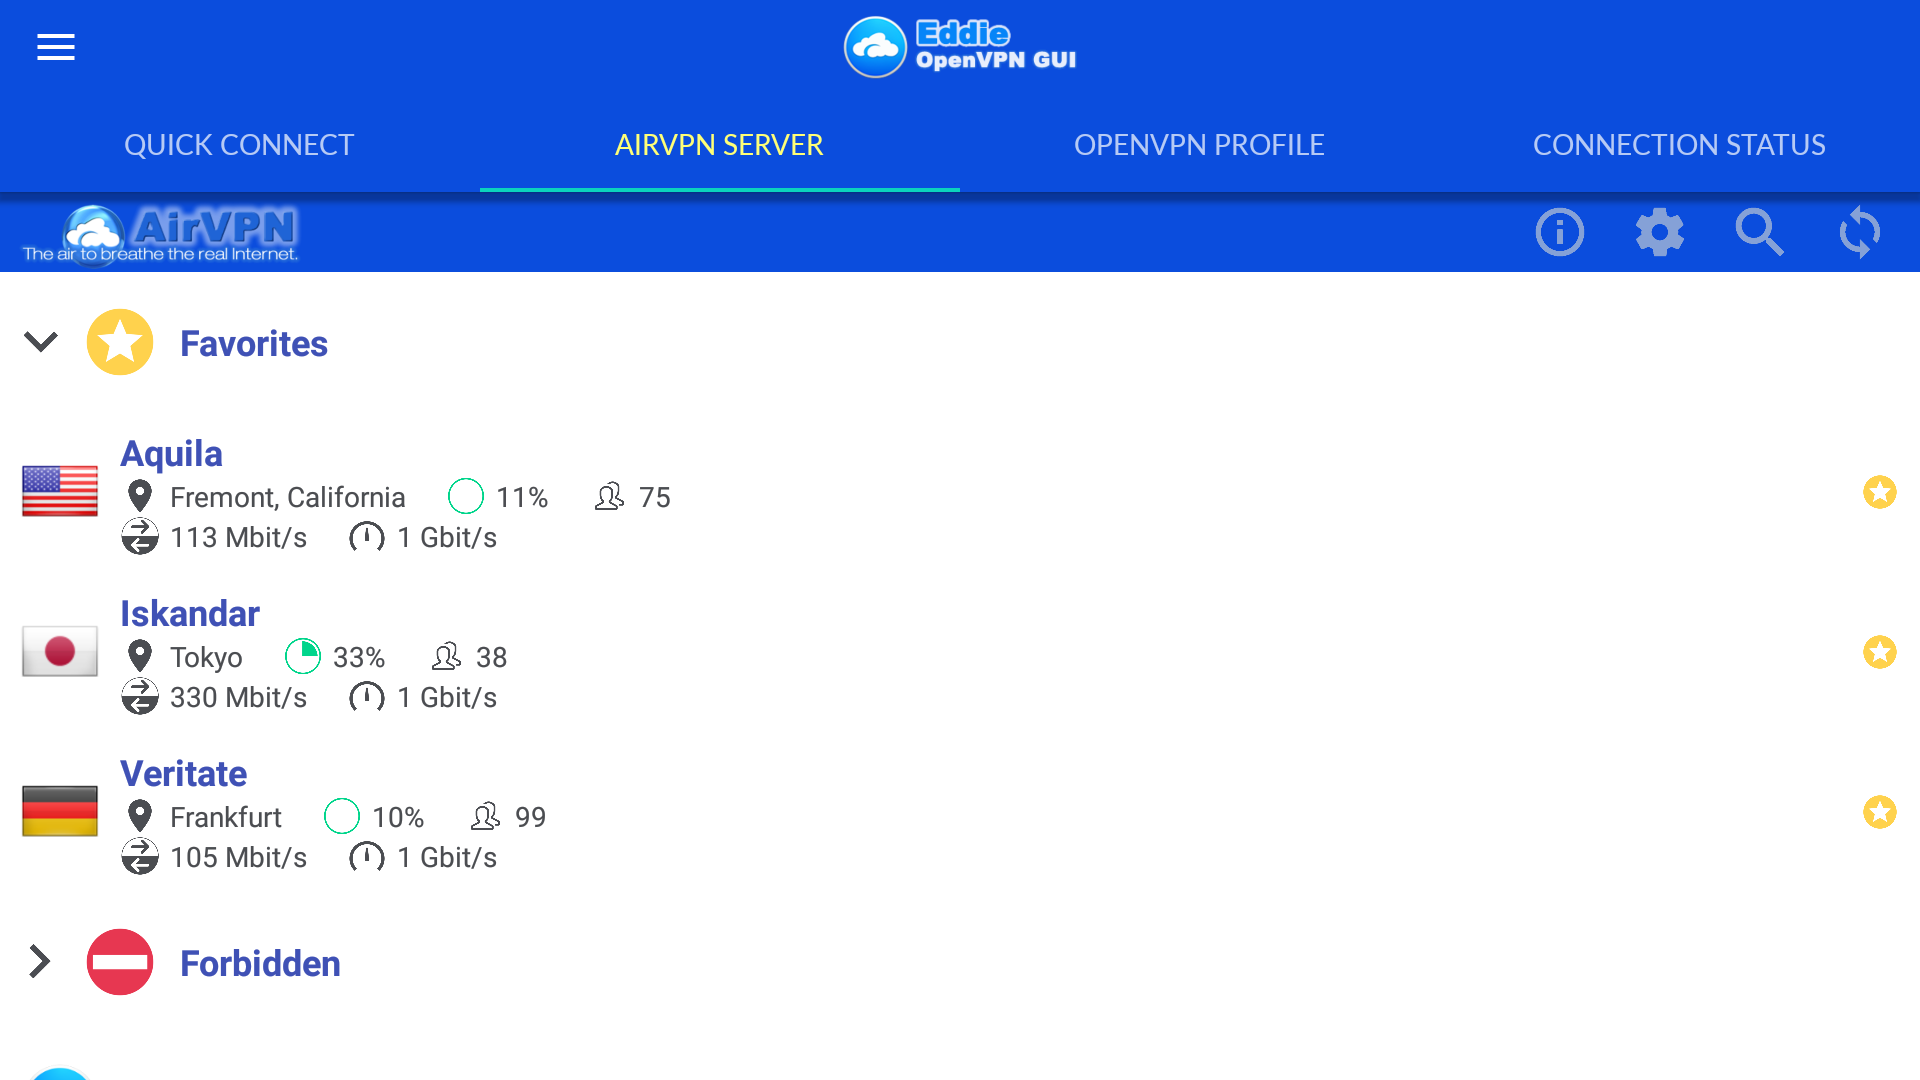
Task: Remove Veritate from favorites star
Action: (x=1879, y=812)
